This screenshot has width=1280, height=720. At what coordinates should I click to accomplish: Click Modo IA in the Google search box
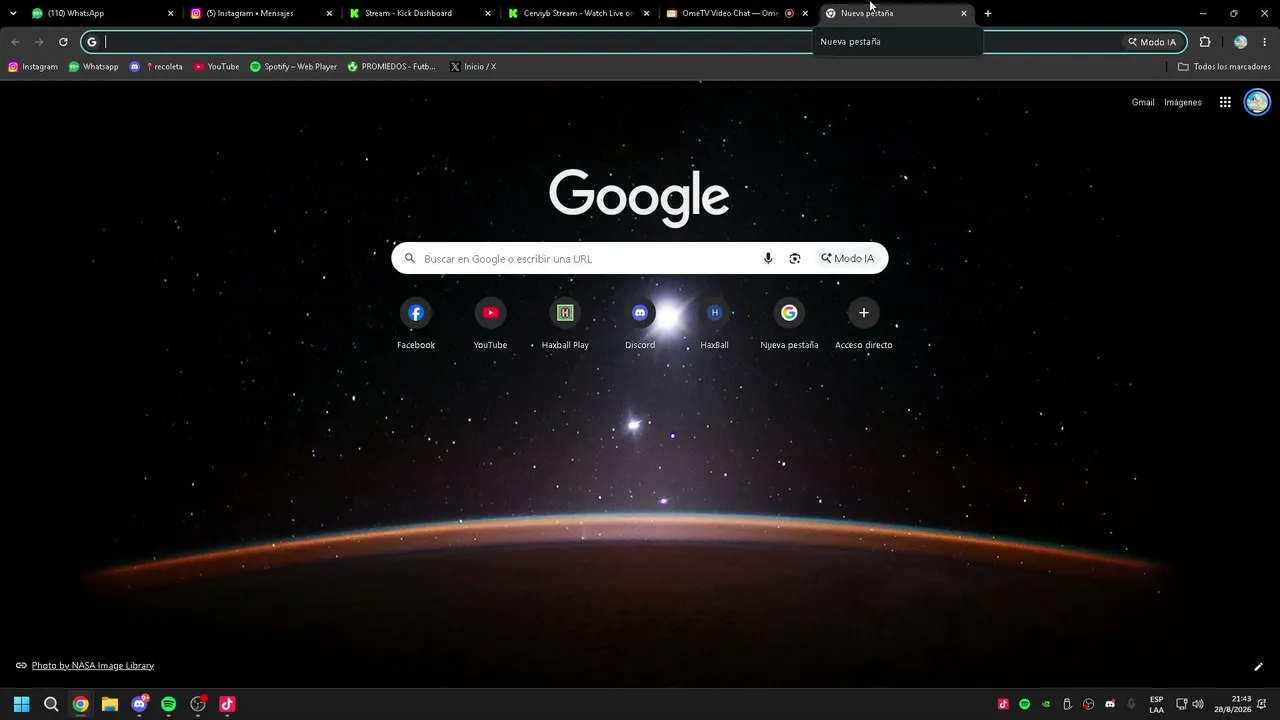848,258
